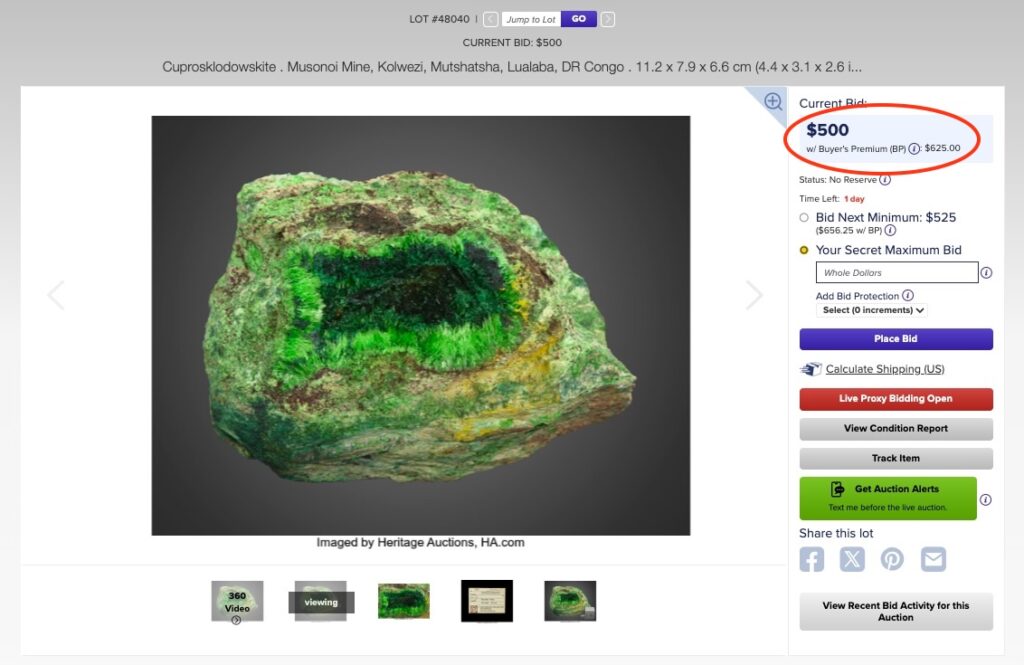Viewport: 1024px width, 665px height.
Task: Advance to next image with right arrow
Action: click(755, 295)
